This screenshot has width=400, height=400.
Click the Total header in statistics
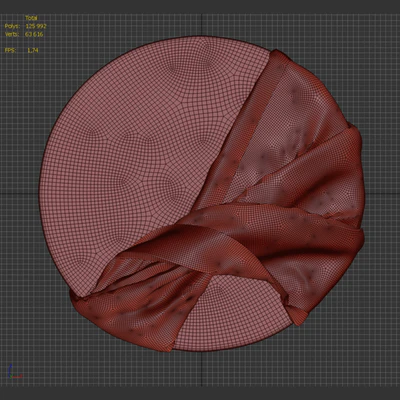click(32, 18)
